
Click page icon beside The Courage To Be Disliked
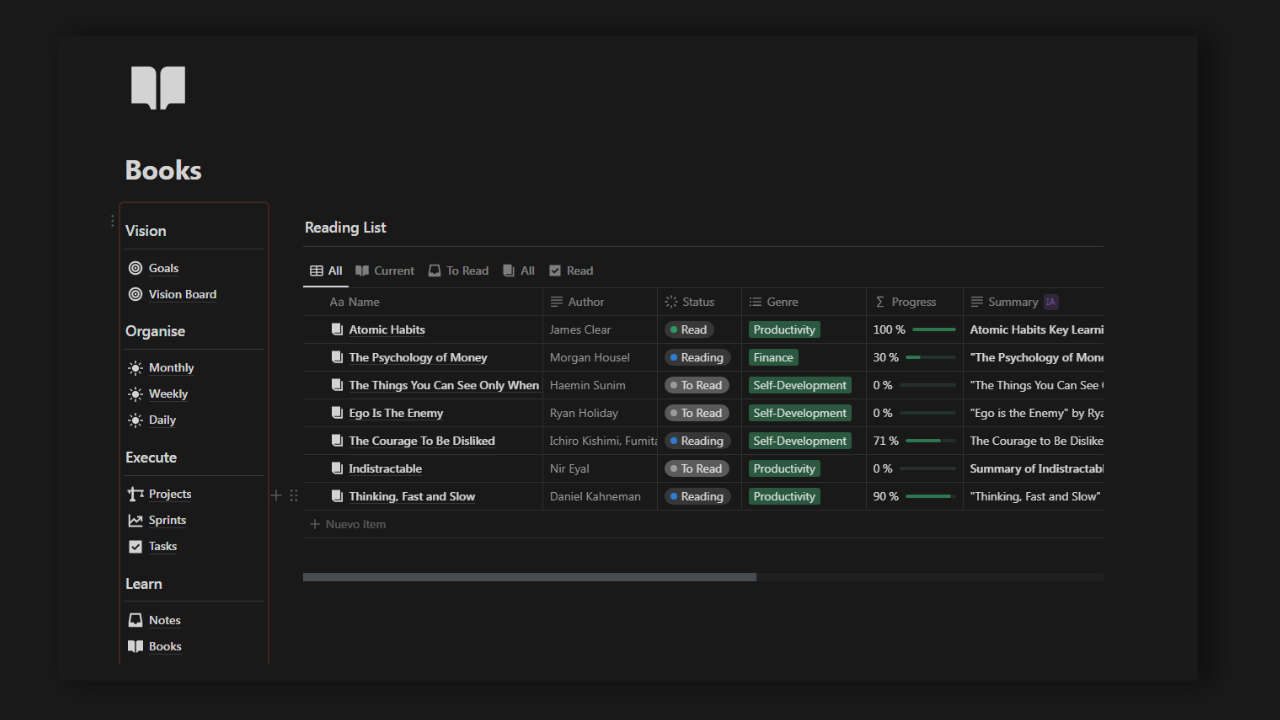coord(338,441)
